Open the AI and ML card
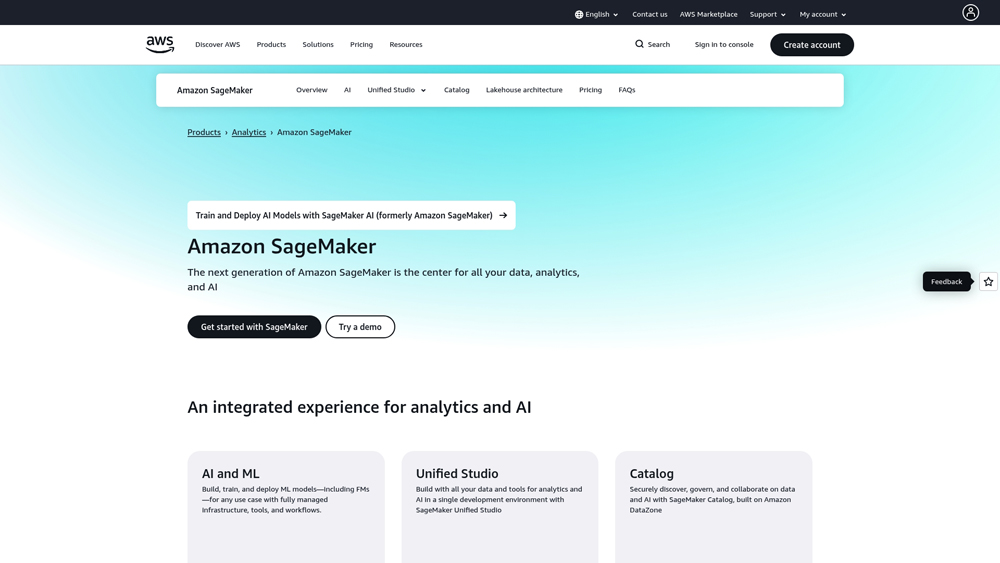This screenshot has height=563, width=1000. (x=286, y=507)
